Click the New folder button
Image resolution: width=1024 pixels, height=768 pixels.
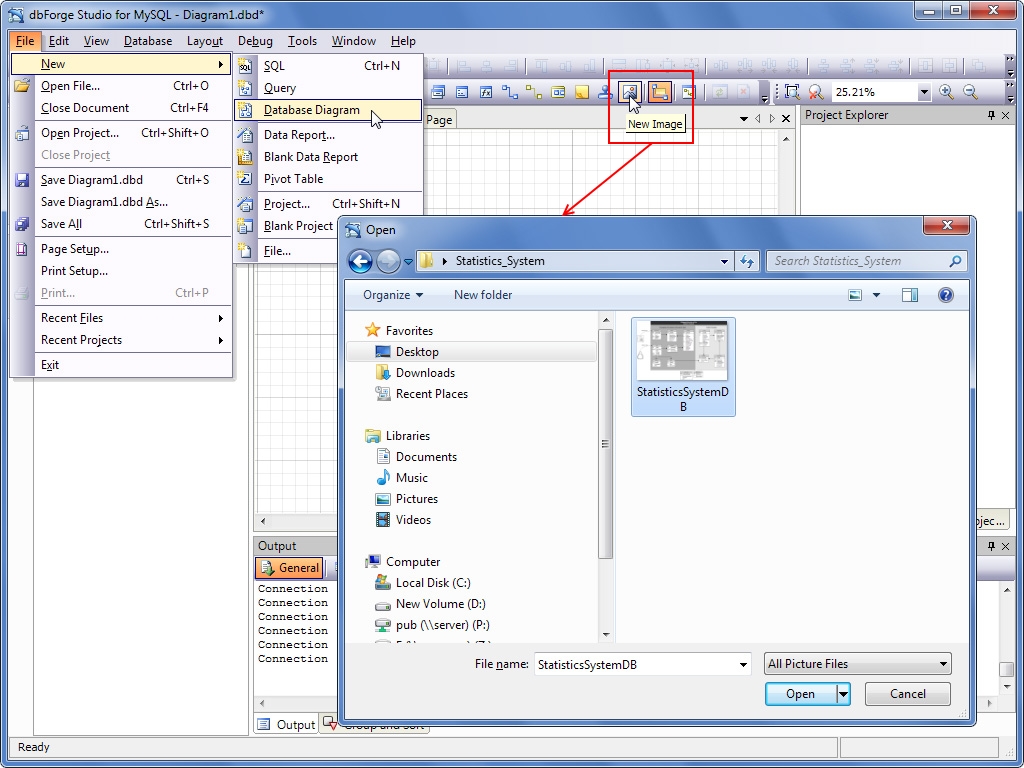pos(483,295)
